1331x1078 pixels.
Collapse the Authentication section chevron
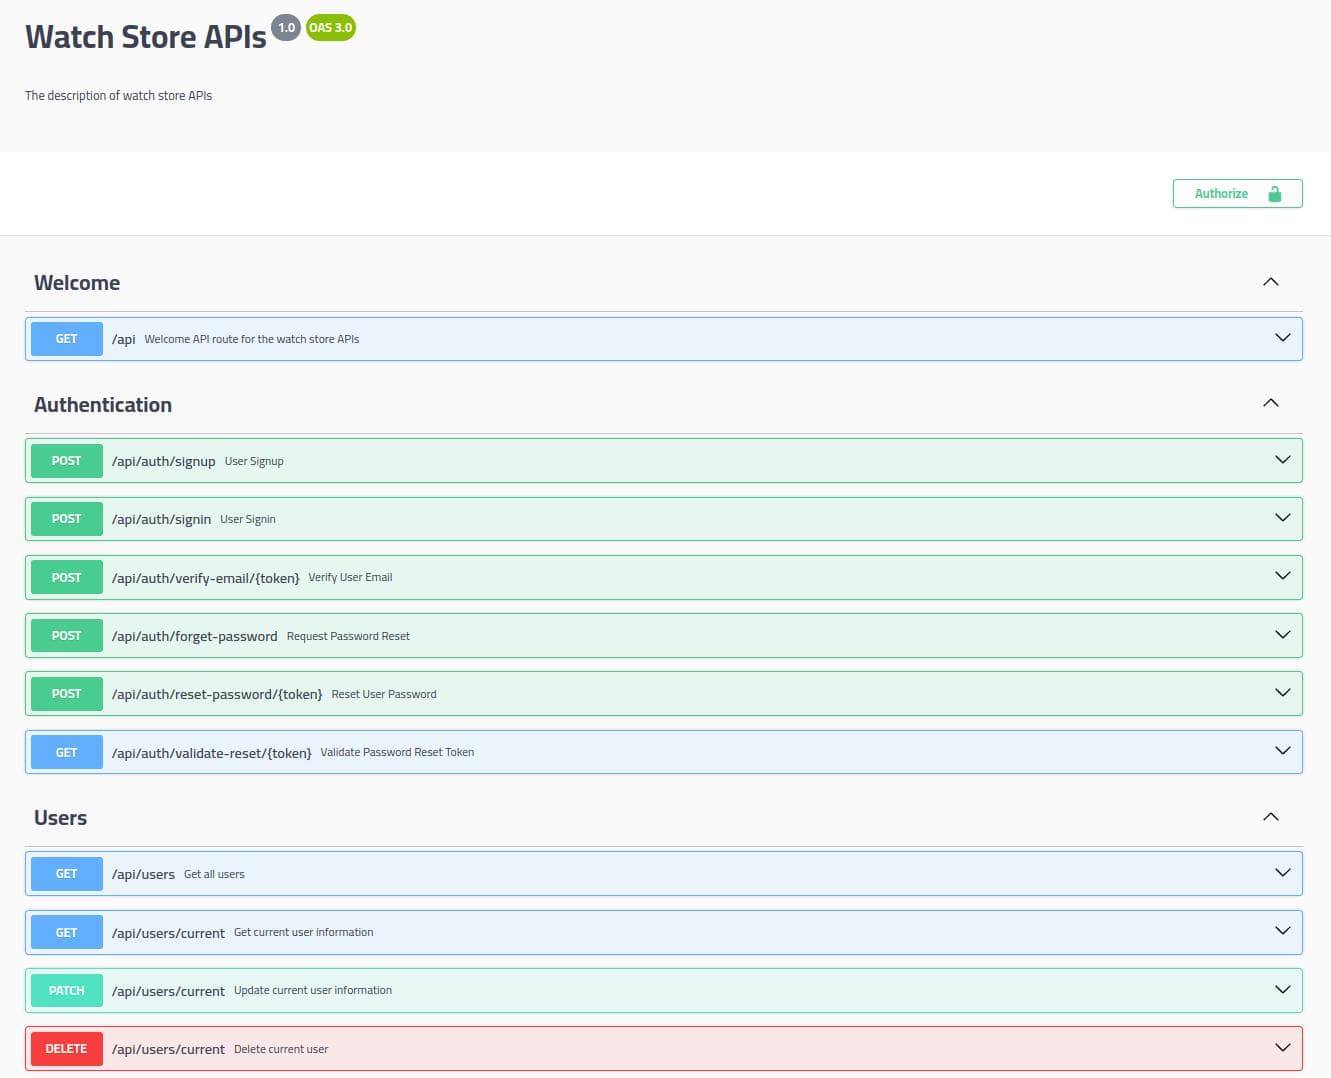1271,403
